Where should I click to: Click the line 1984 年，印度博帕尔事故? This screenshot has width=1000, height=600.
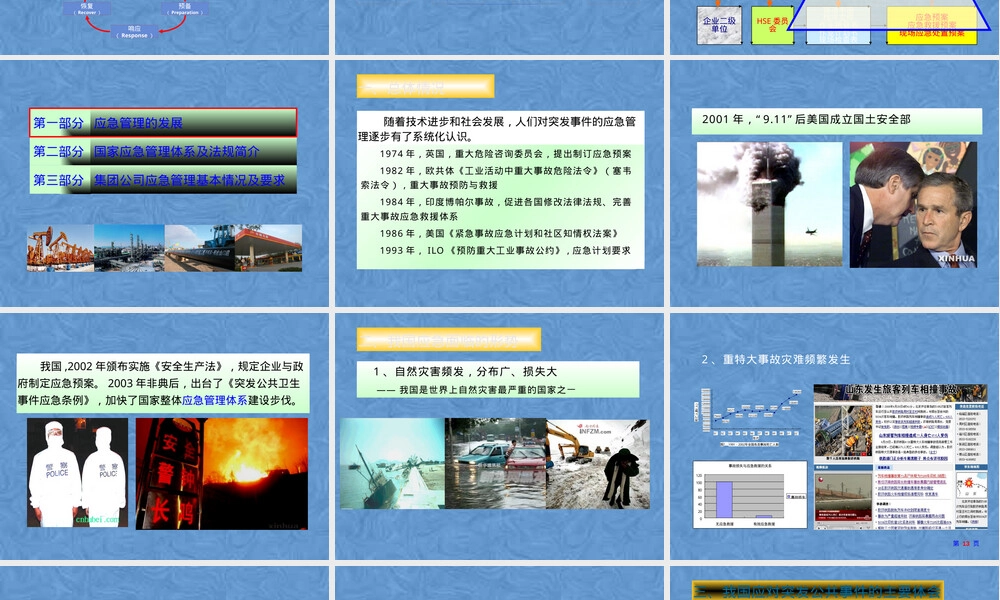tap(497, 209)
